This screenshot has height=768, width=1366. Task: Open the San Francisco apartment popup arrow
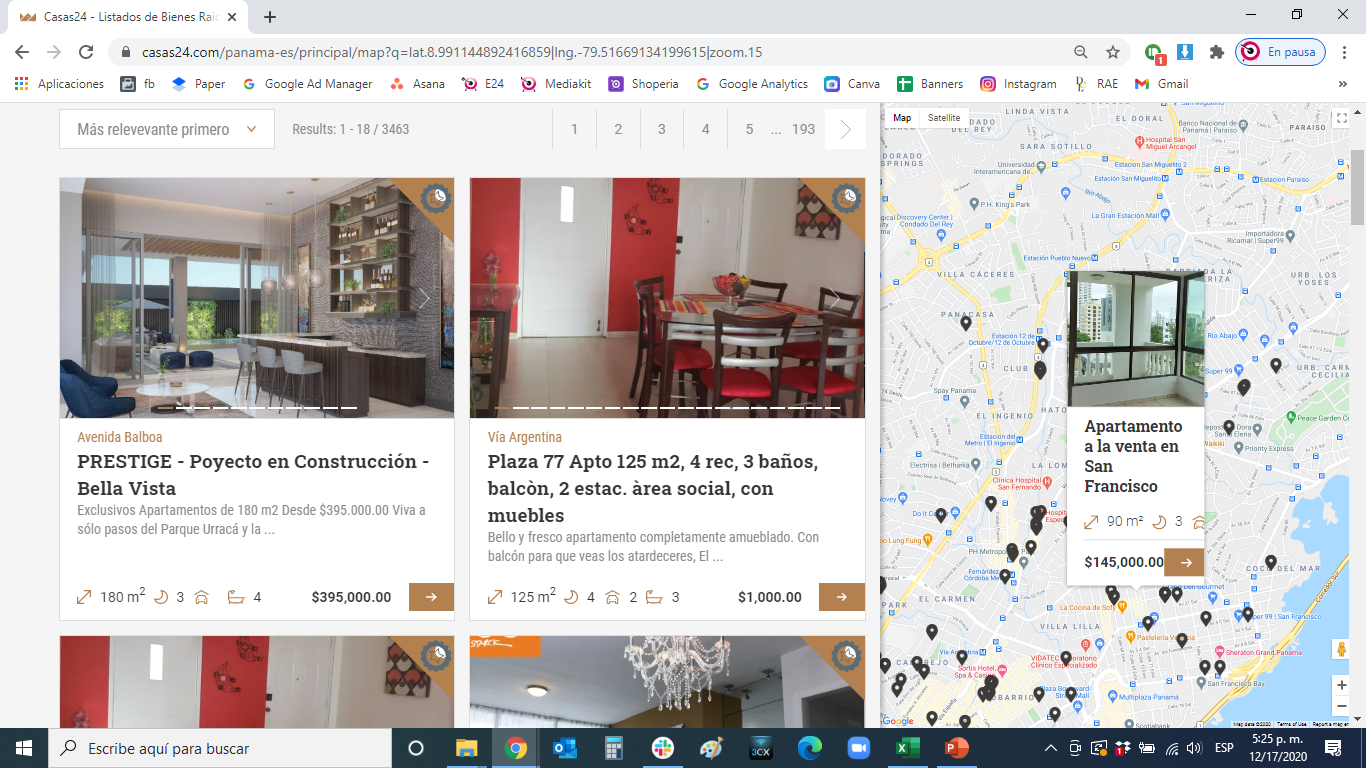[x=1185, y=562]
